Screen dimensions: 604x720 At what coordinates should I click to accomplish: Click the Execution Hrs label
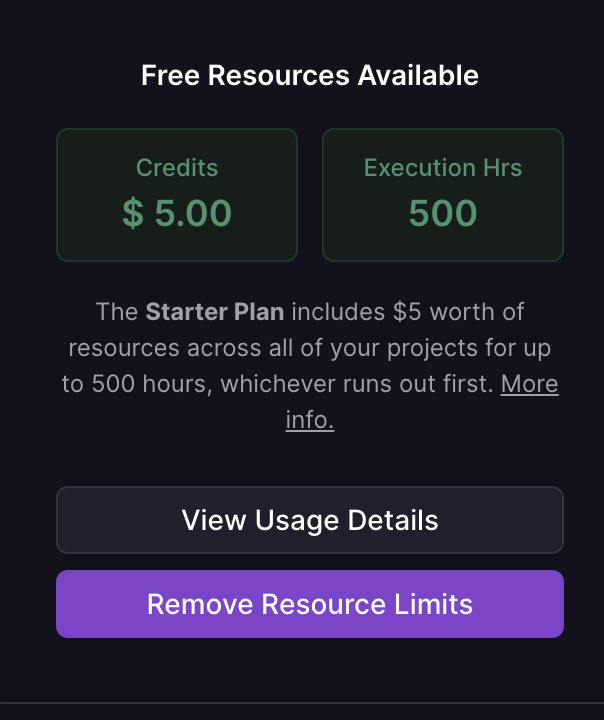coord(443,167)
